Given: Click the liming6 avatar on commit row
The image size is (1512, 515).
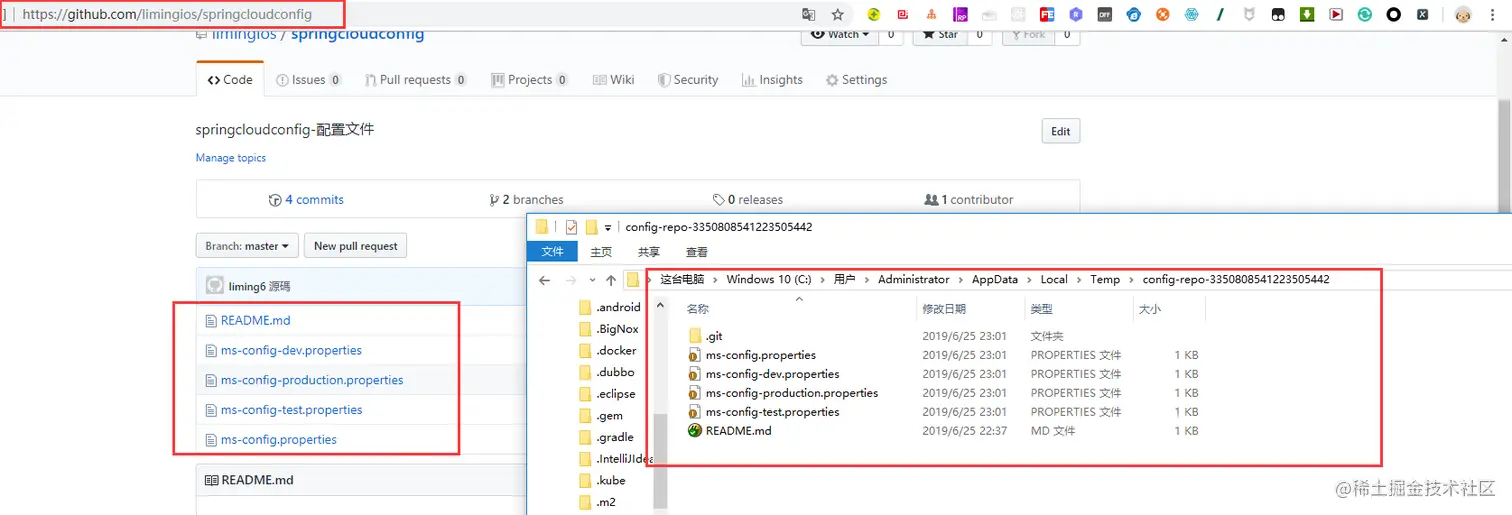Looking at the screenshot, I should click(215, 286).
